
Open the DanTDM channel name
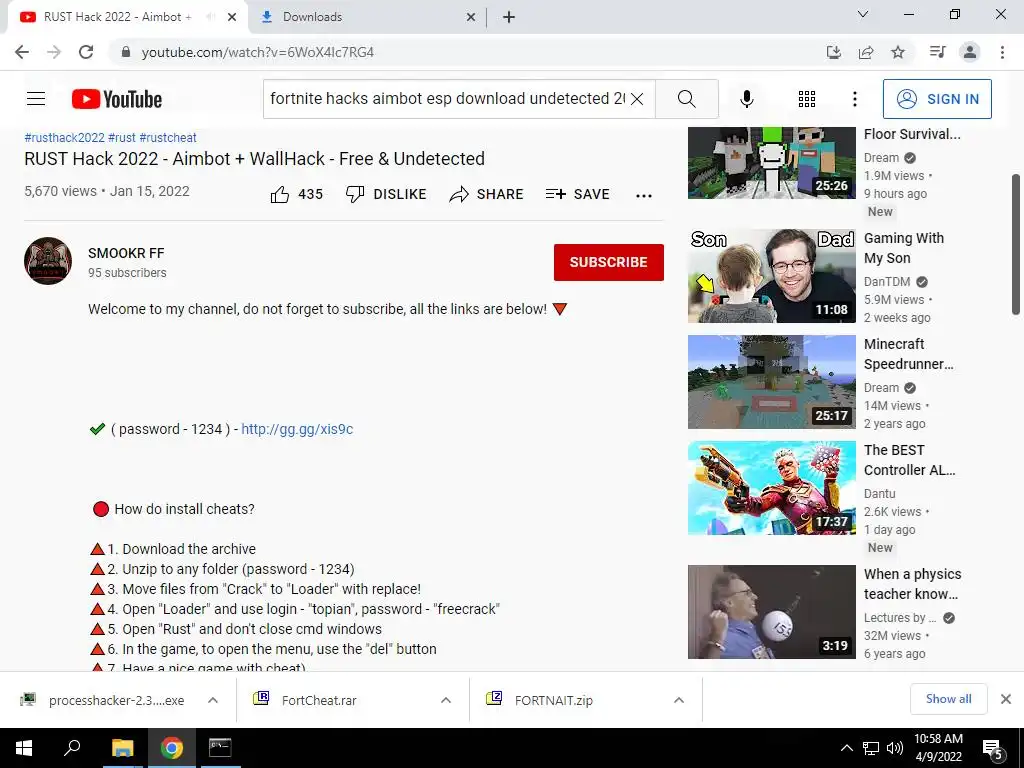point(887,281)
